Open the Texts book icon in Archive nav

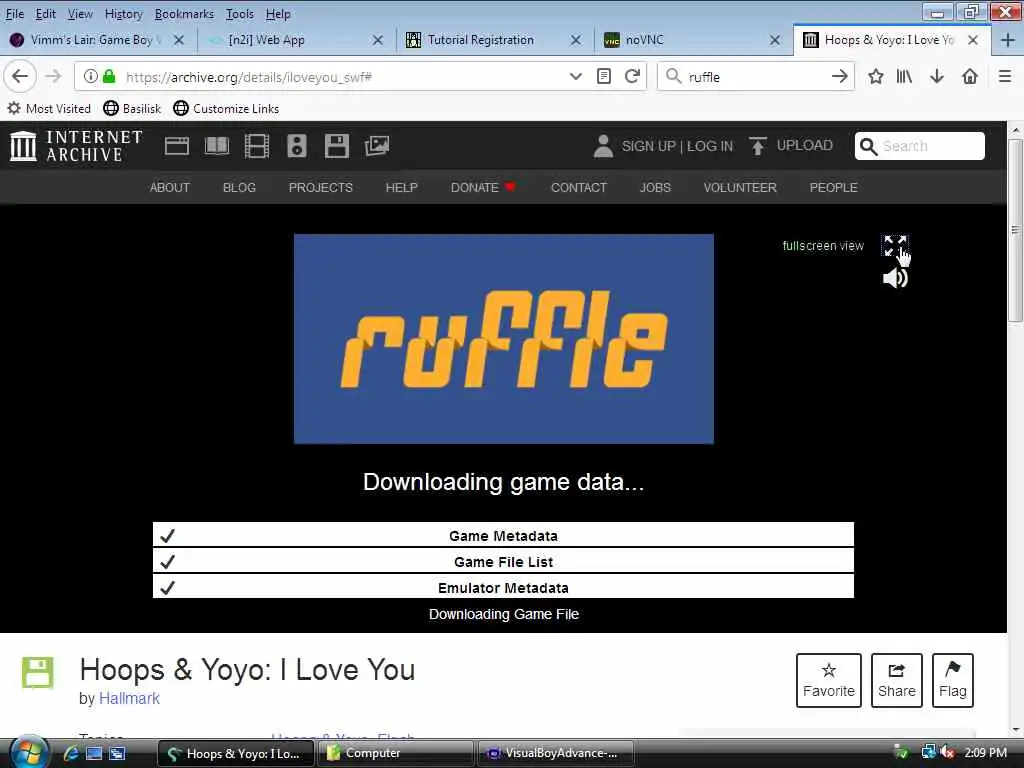click(217, 146)
